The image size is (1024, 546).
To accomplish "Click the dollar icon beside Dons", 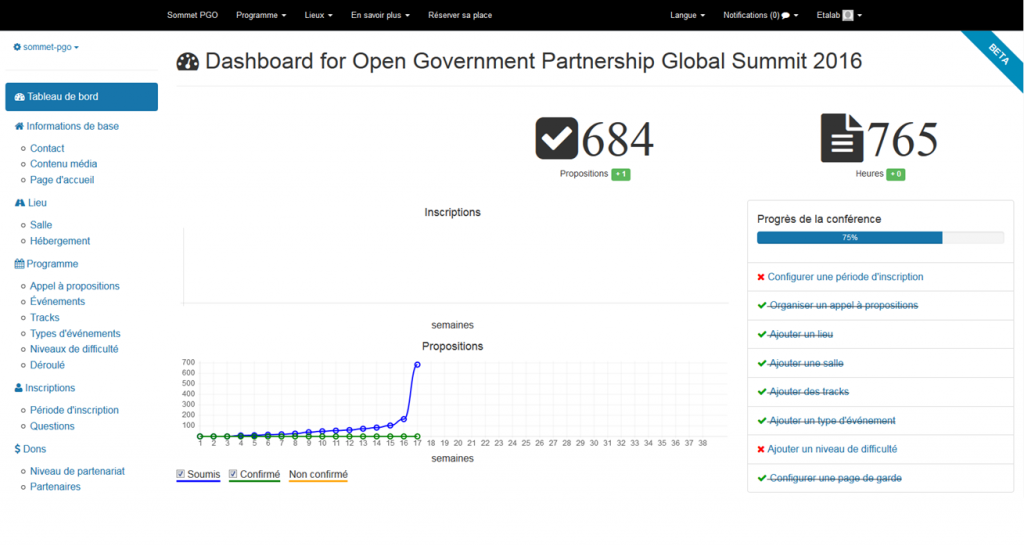I will pyautogui.click(x=18, y=449).
